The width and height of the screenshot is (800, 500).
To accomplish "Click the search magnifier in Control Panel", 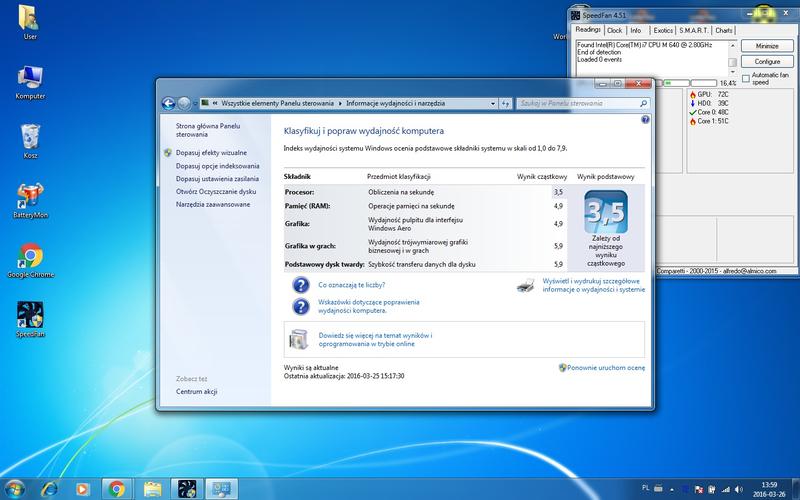I will (x=643, y=104).
